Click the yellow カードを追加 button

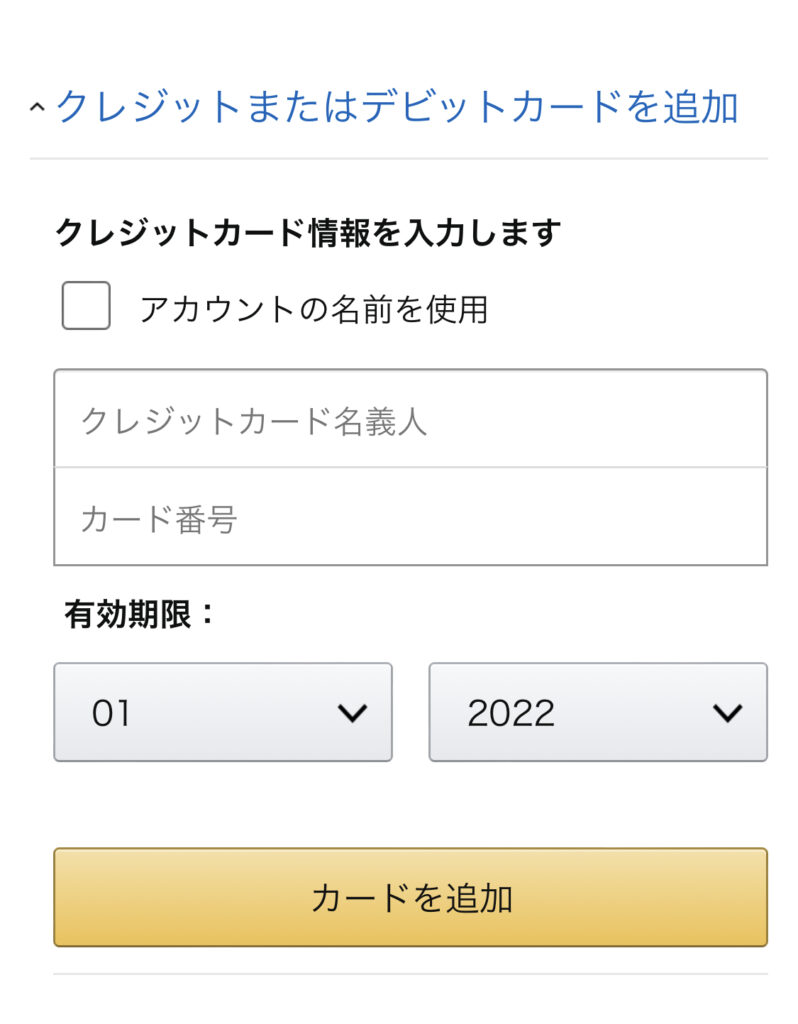click(x=410, y=897)
